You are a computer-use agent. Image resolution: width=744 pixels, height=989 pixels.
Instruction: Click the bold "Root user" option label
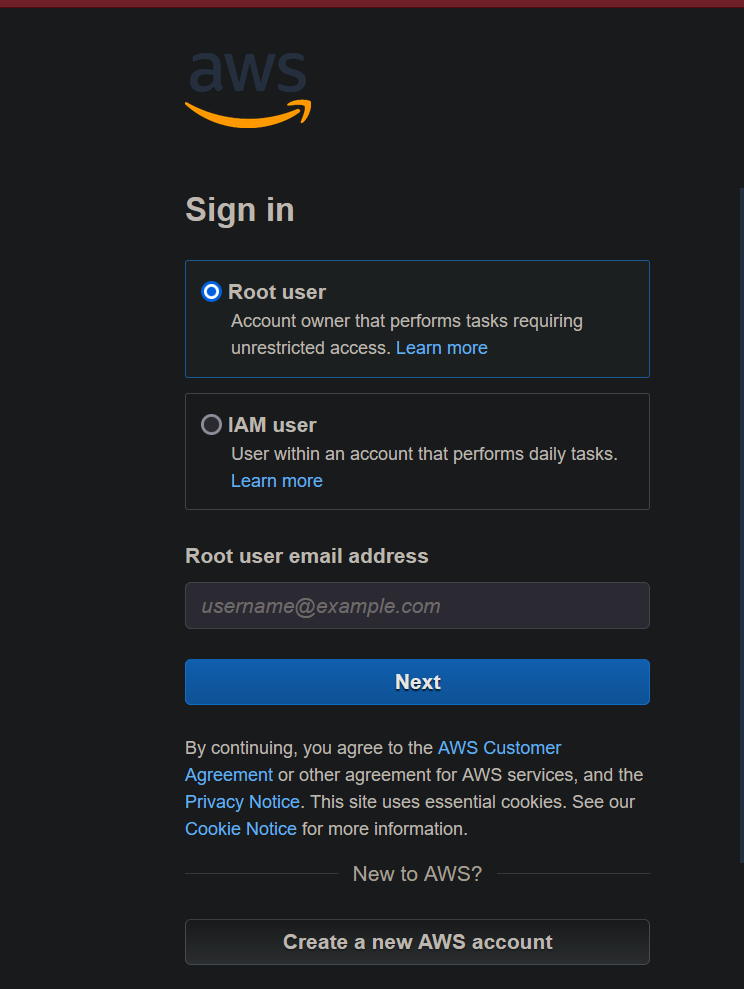point(277,292)
